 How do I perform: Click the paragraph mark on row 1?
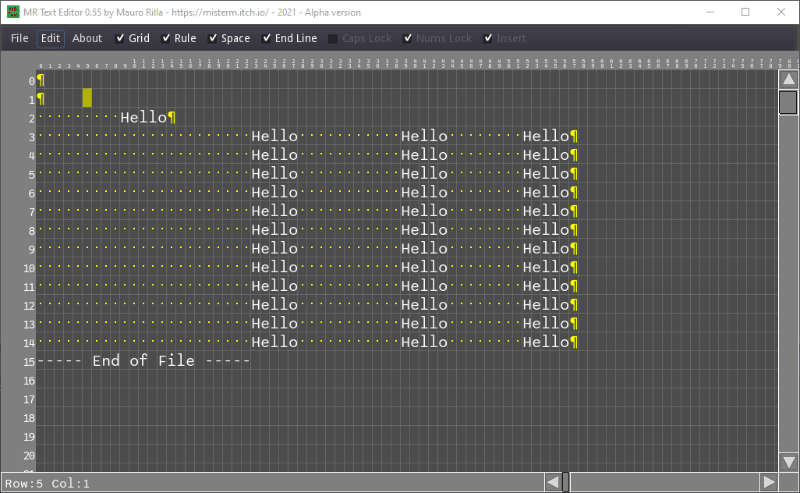pos(41,98)
